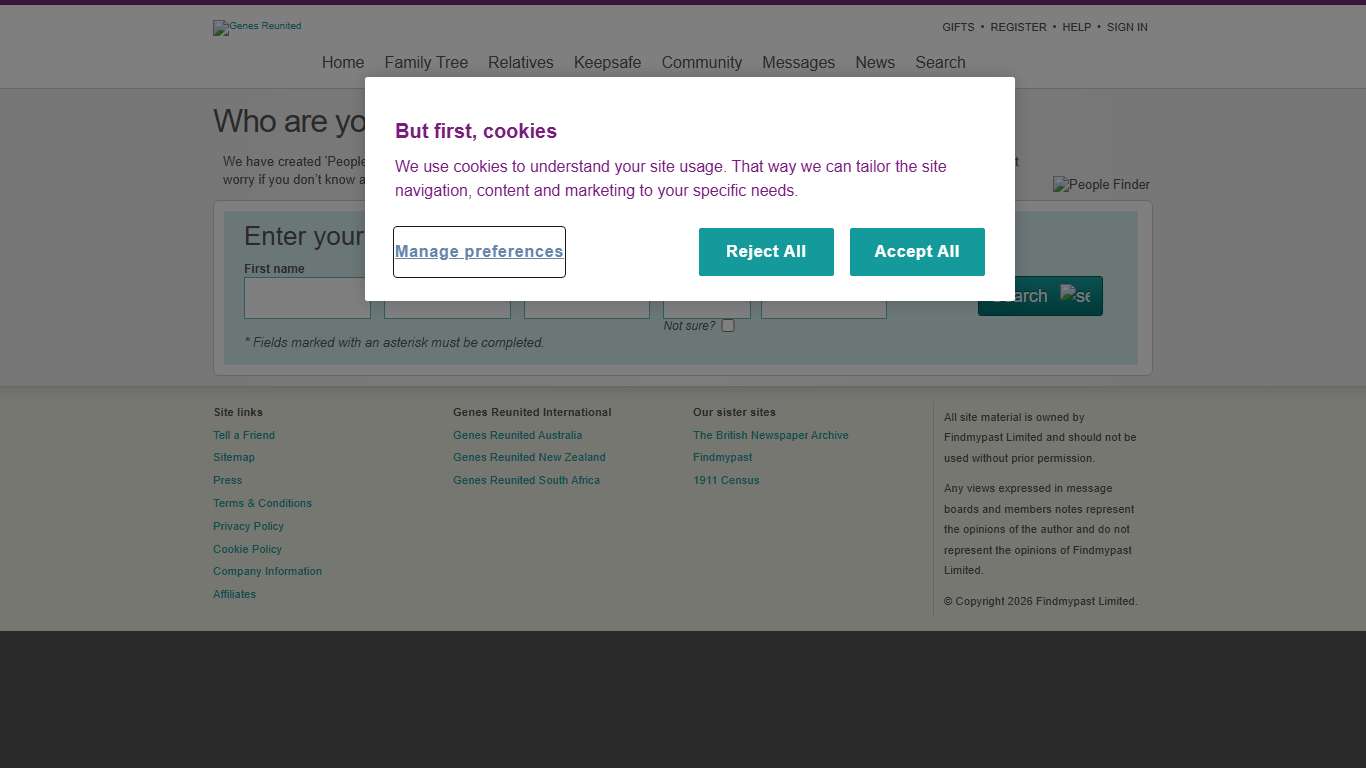
Task: Open the Keepsafe nav item
Action: click(607, 62)
